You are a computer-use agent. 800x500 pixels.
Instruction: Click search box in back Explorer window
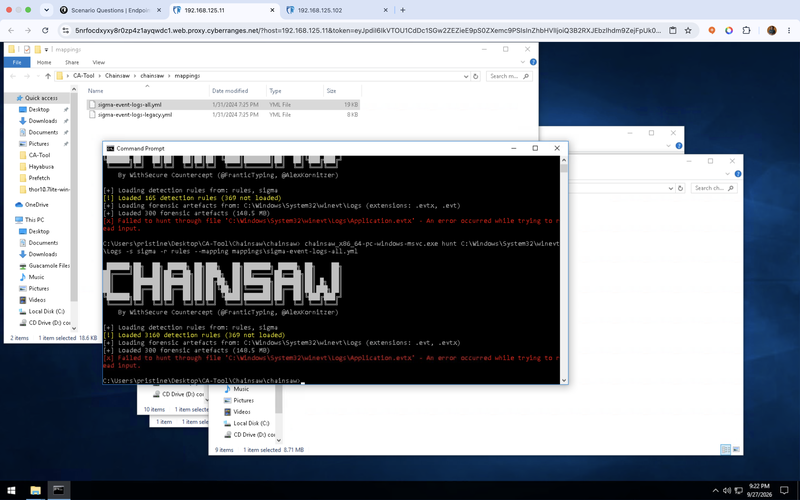tap(714, 188)
